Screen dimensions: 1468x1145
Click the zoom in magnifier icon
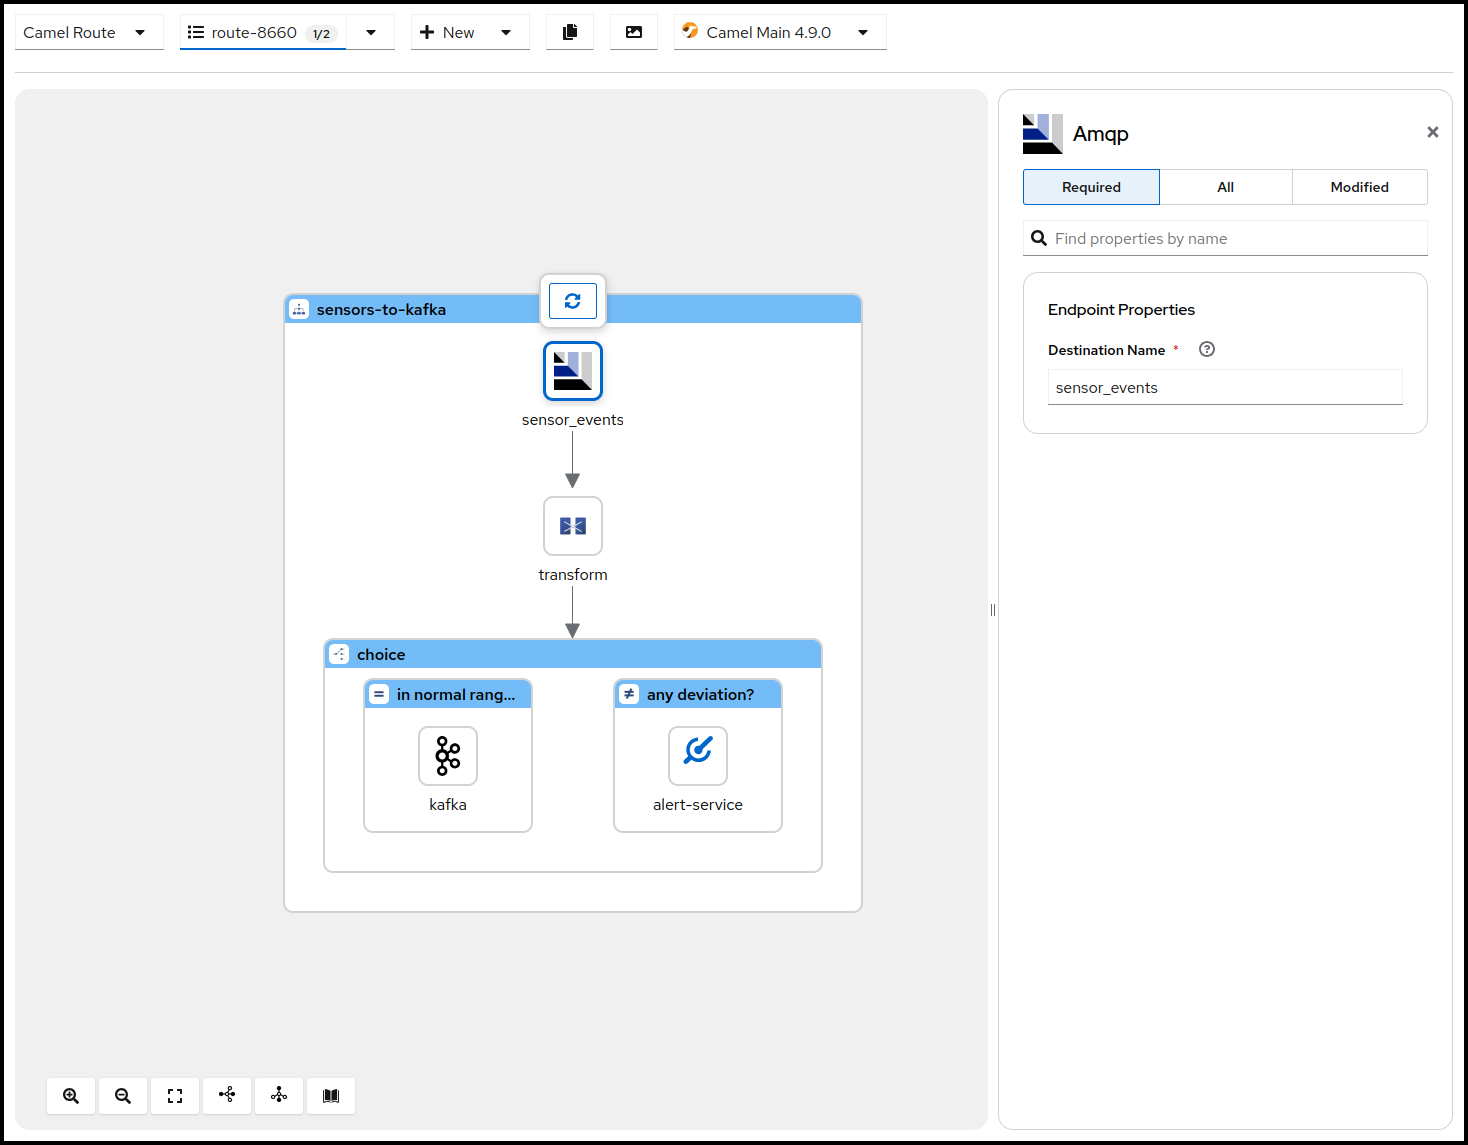click(x=71, y=1096)
